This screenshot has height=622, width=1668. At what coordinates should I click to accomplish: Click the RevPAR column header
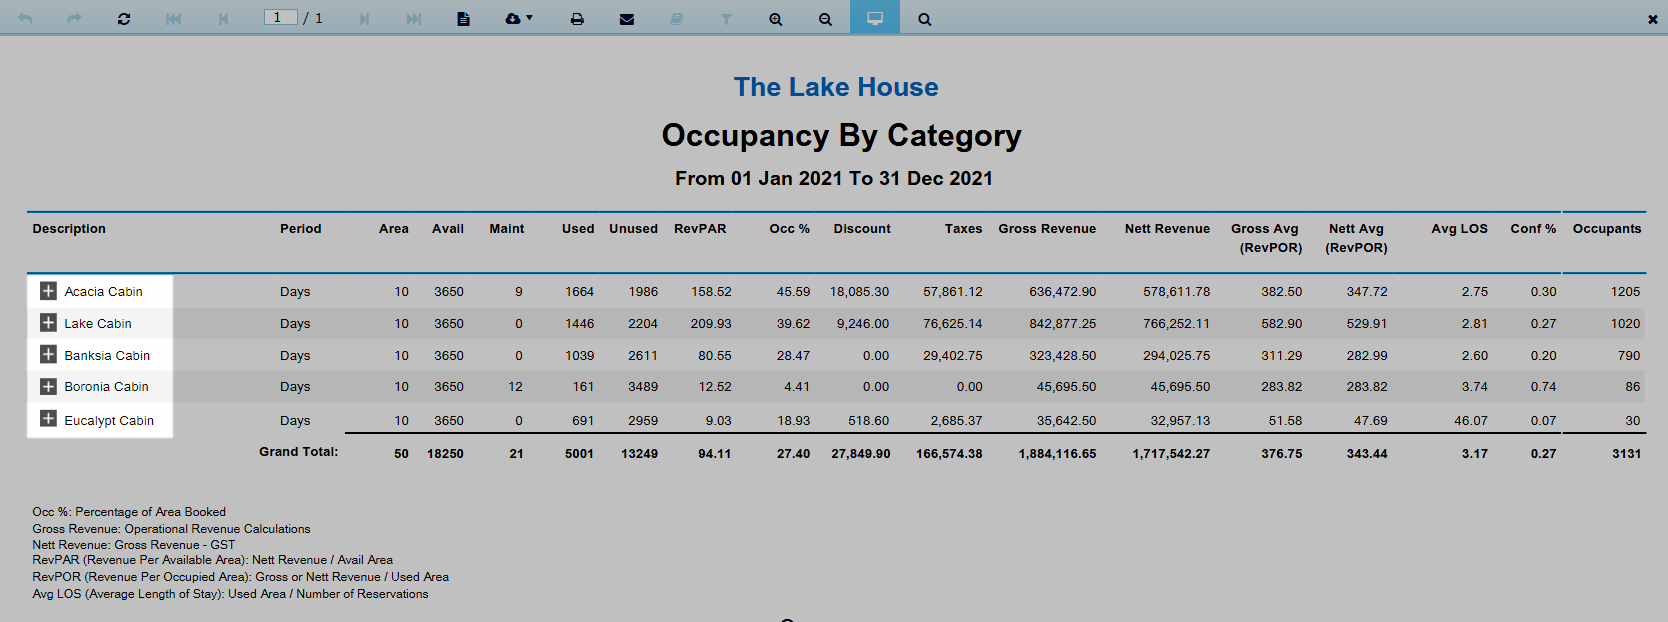tap(700, 229)
